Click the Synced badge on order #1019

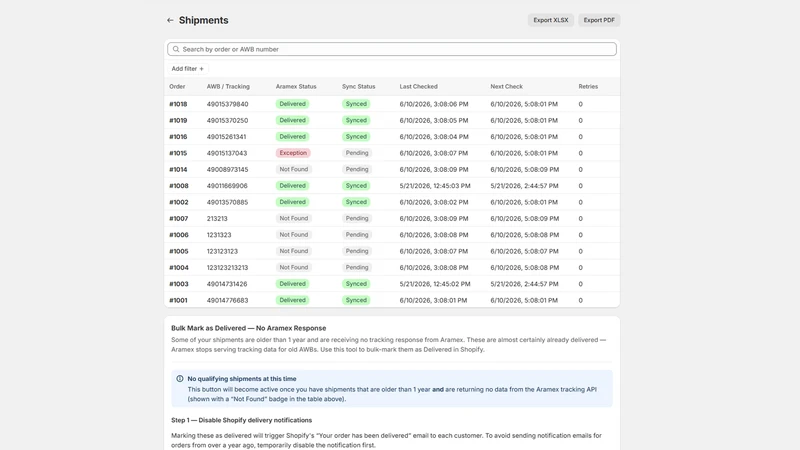pos(356,120)
